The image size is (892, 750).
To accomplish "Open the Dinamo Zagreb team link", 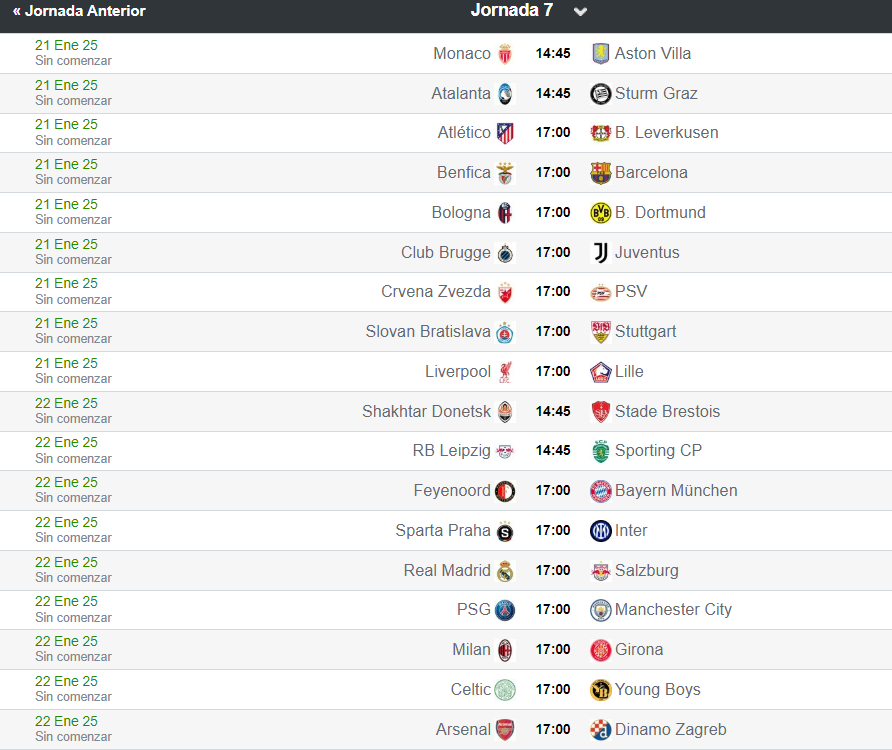I will (670, 730).
